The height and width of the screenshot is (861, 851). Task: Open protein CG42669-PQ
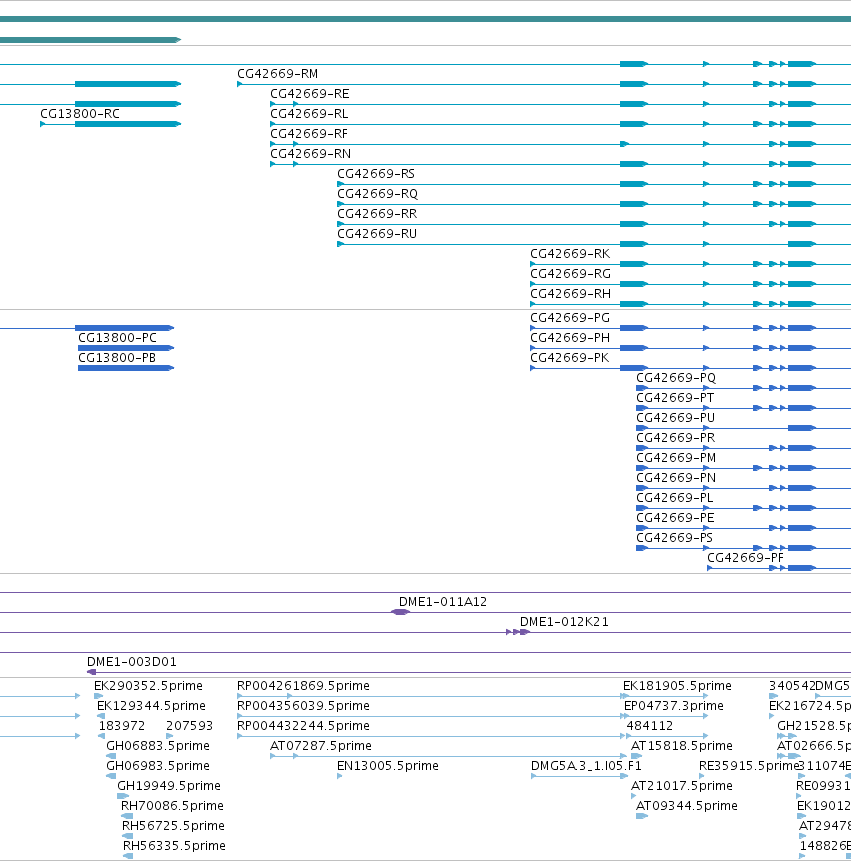coord(676,378)
